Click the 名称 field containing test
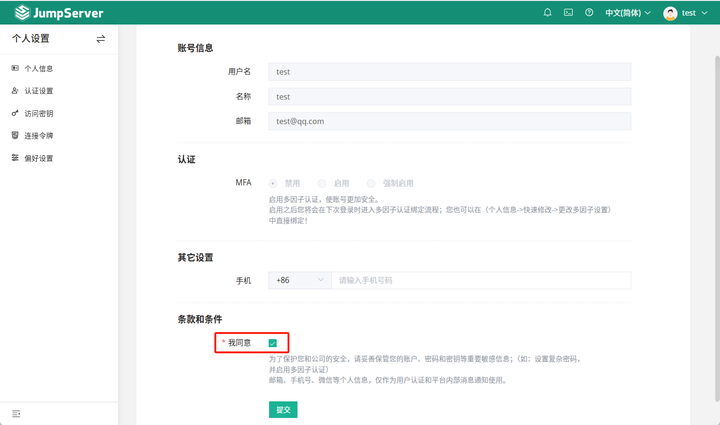This screenshot has width=720, height=425. tap(450, 97)
